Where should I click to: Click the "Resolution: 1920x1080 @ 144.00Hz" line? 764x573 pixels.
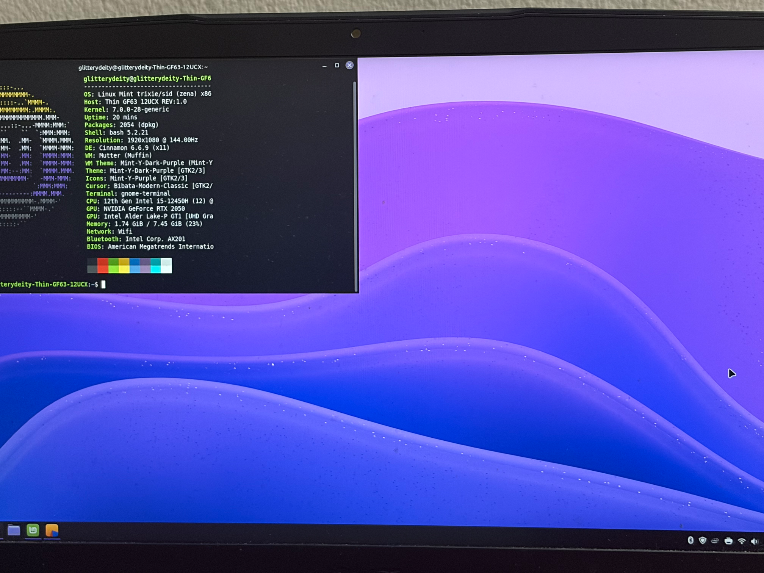[141, 140]
